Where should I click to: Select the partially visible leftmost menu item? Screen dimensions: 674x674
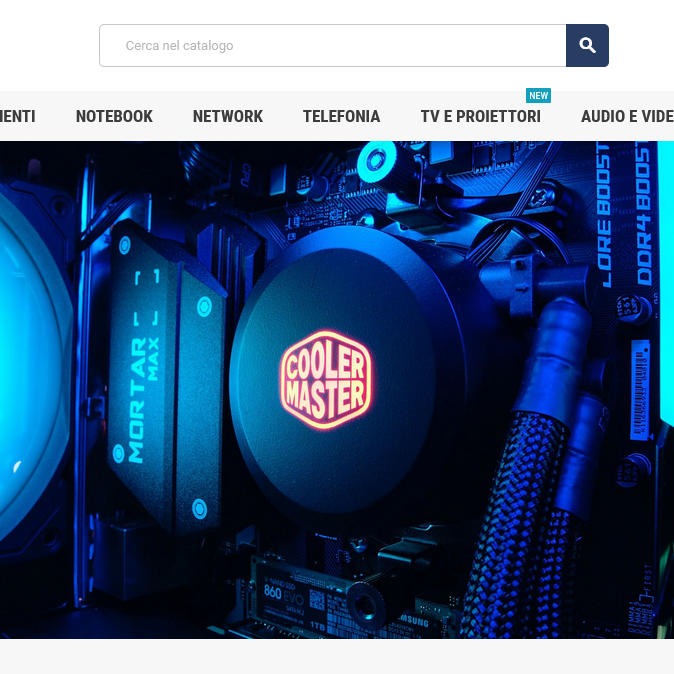pos(17,116)
